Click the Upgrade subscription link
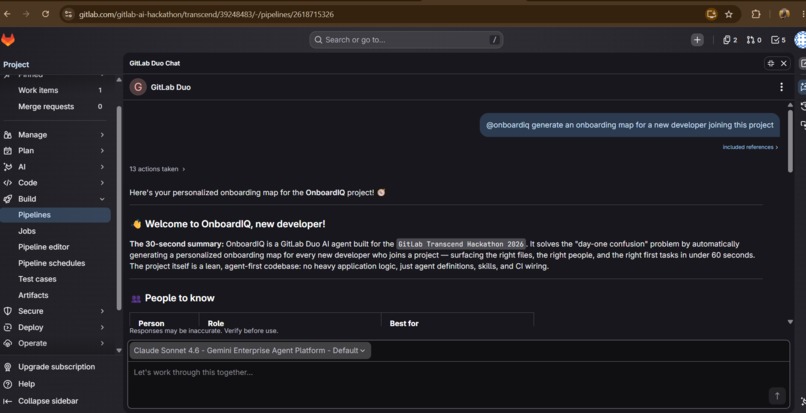806x413 pixels. [x=57, y=367]
